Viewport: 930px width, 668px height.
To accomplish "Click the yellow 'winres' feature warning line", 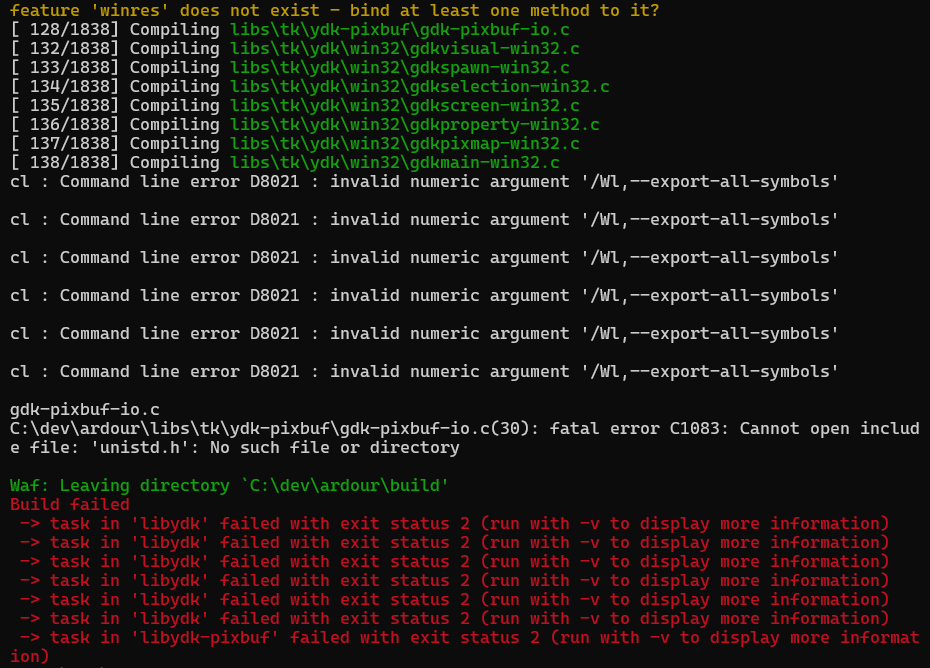I will coord(334,10).
